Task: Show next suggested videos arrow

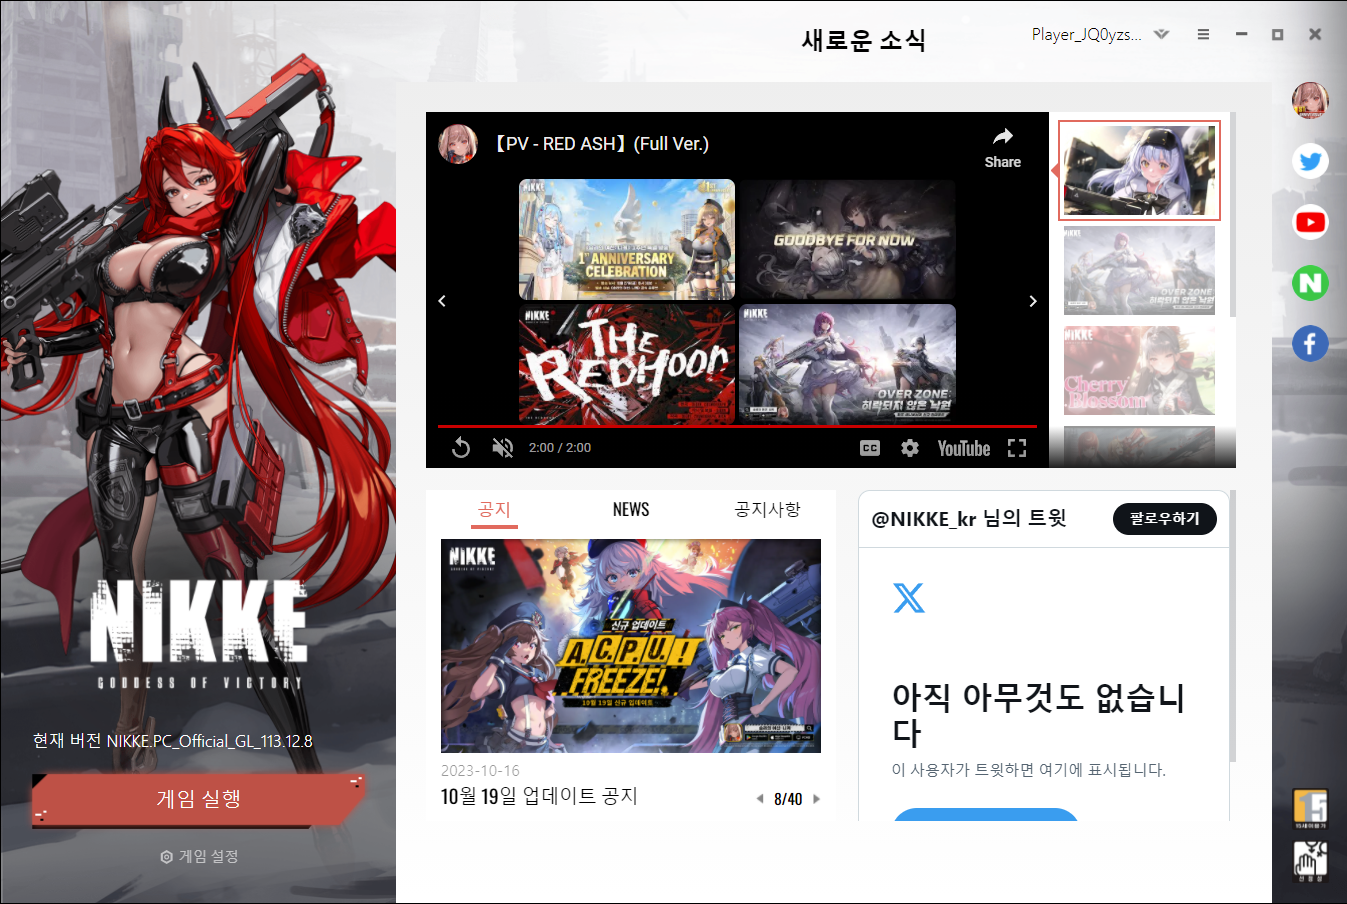Action: pos(1033,301)
